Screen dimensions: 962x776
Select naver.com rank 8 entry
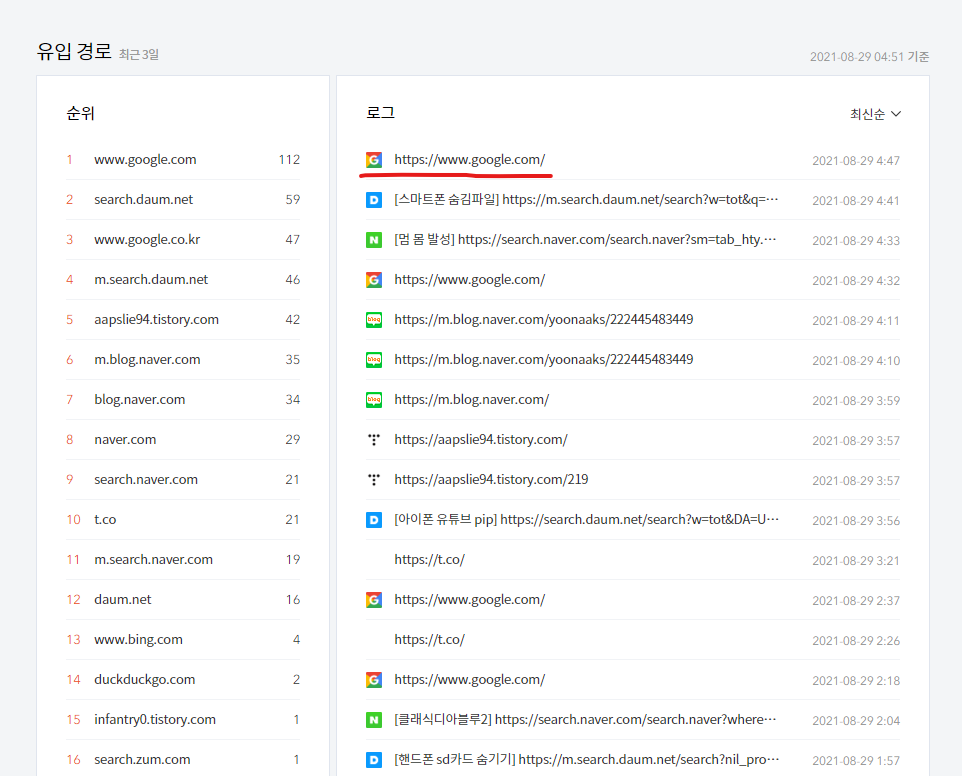[125, 439]
